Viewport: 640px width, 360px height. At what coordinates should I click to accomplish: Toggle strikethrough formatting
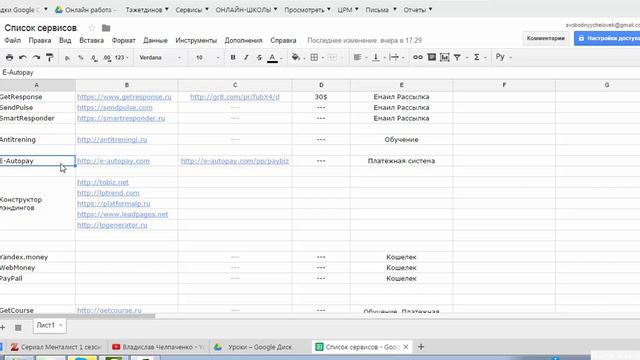(259, 58)
